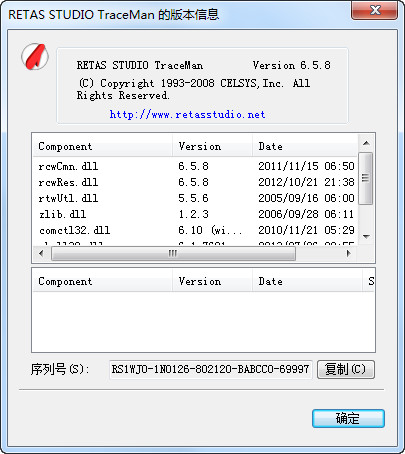Click the lower list's Component column header
Screen dimensions: 405x454
pos(103,281)
